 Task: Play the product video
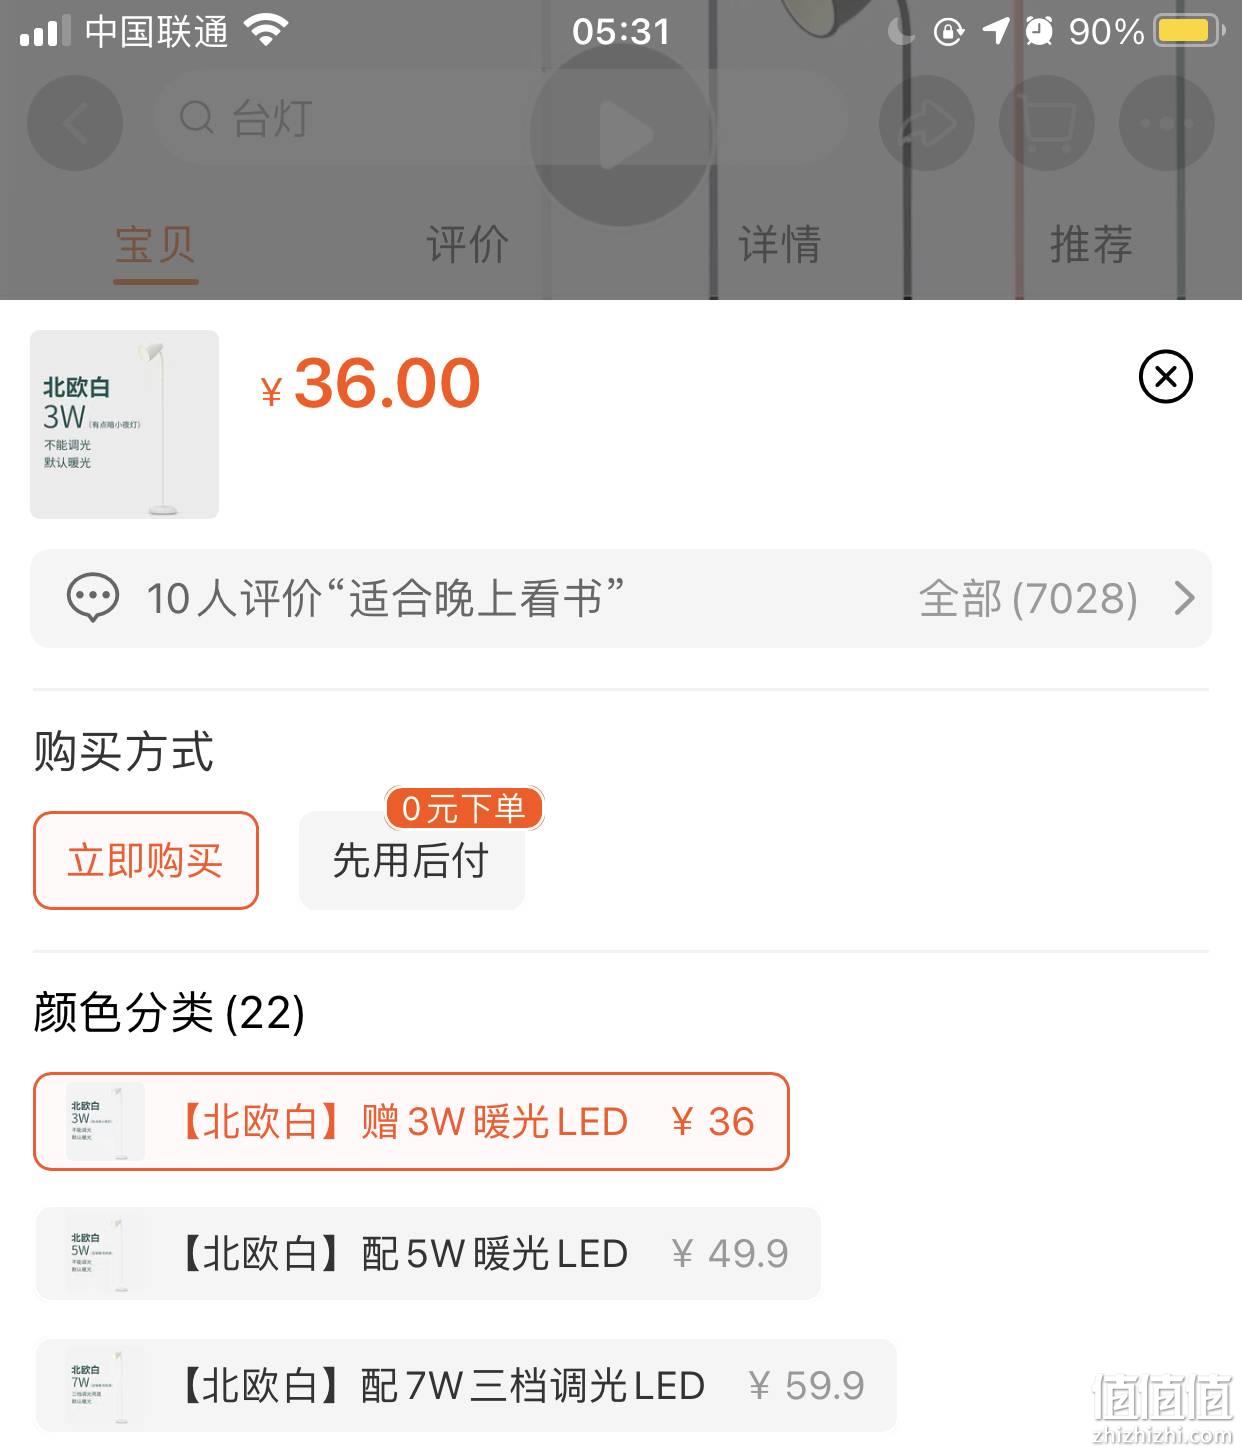[x=621, y=133]
